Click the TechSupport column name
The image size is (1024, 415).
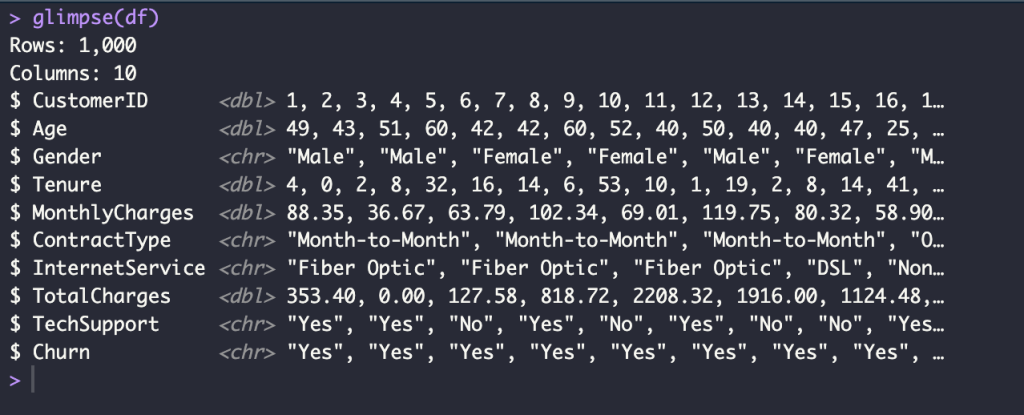(x=96, y=324)
